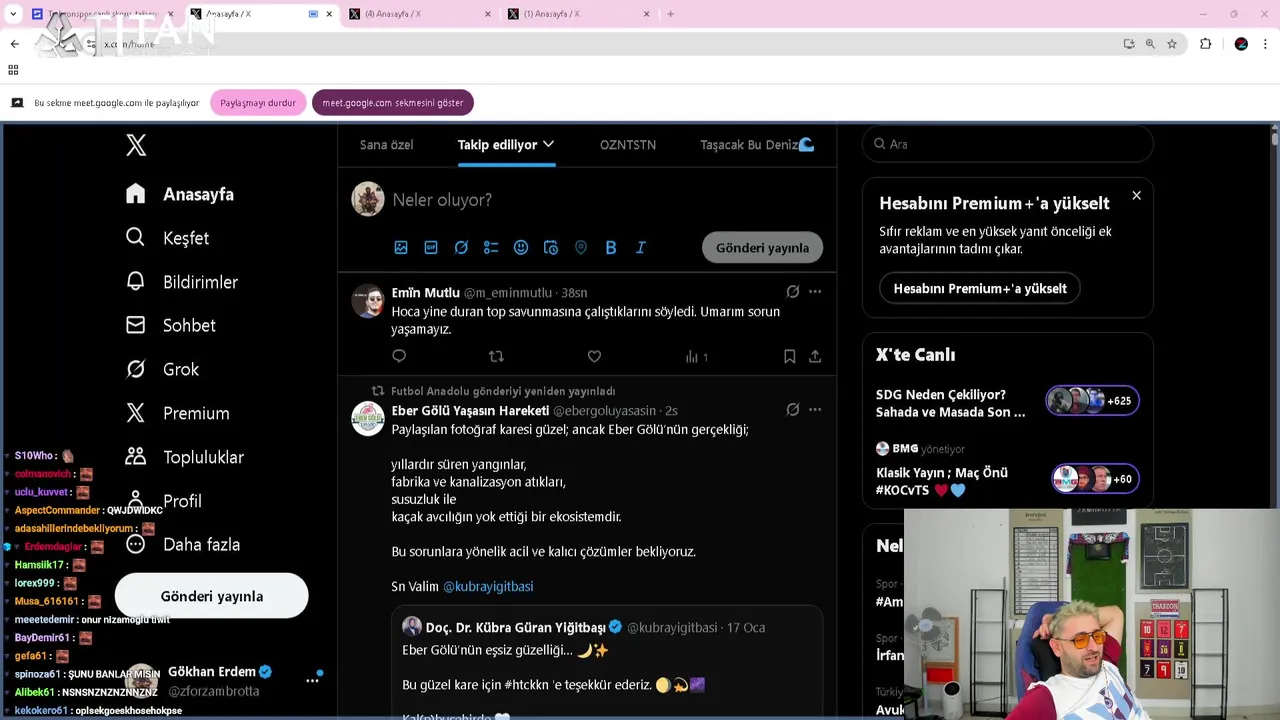This screenshot has width=1280, height=720.
Task: Open Grok for Eber Gölü post
Action: coord(793,409)
